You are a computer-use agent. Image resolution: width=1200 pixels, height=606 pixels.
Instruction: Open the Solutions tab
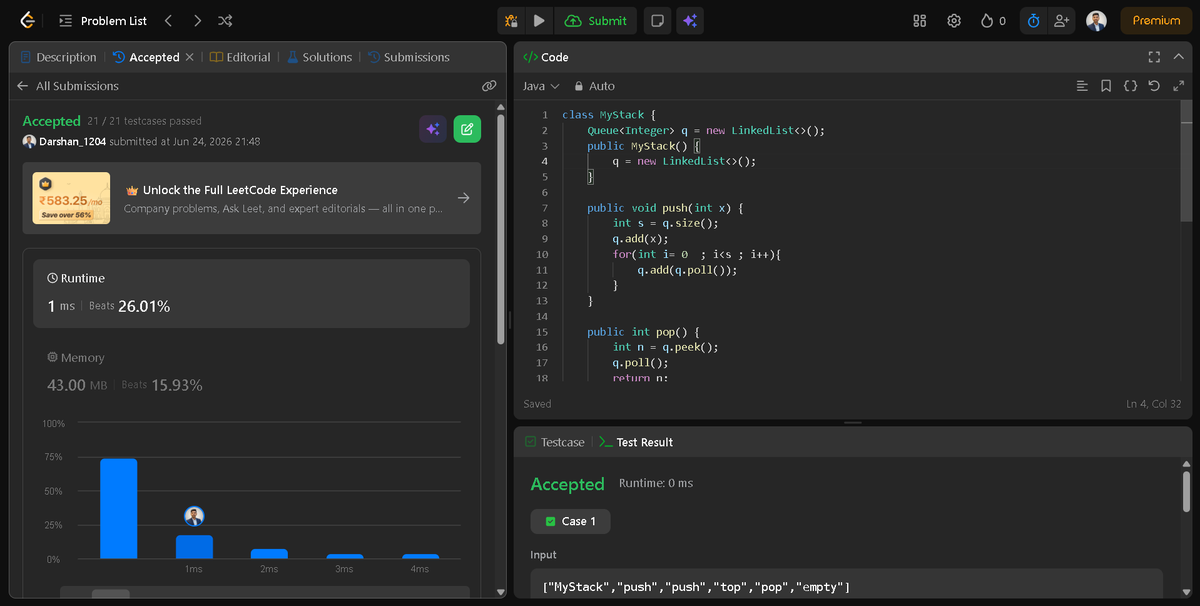(x=319, y=57)
